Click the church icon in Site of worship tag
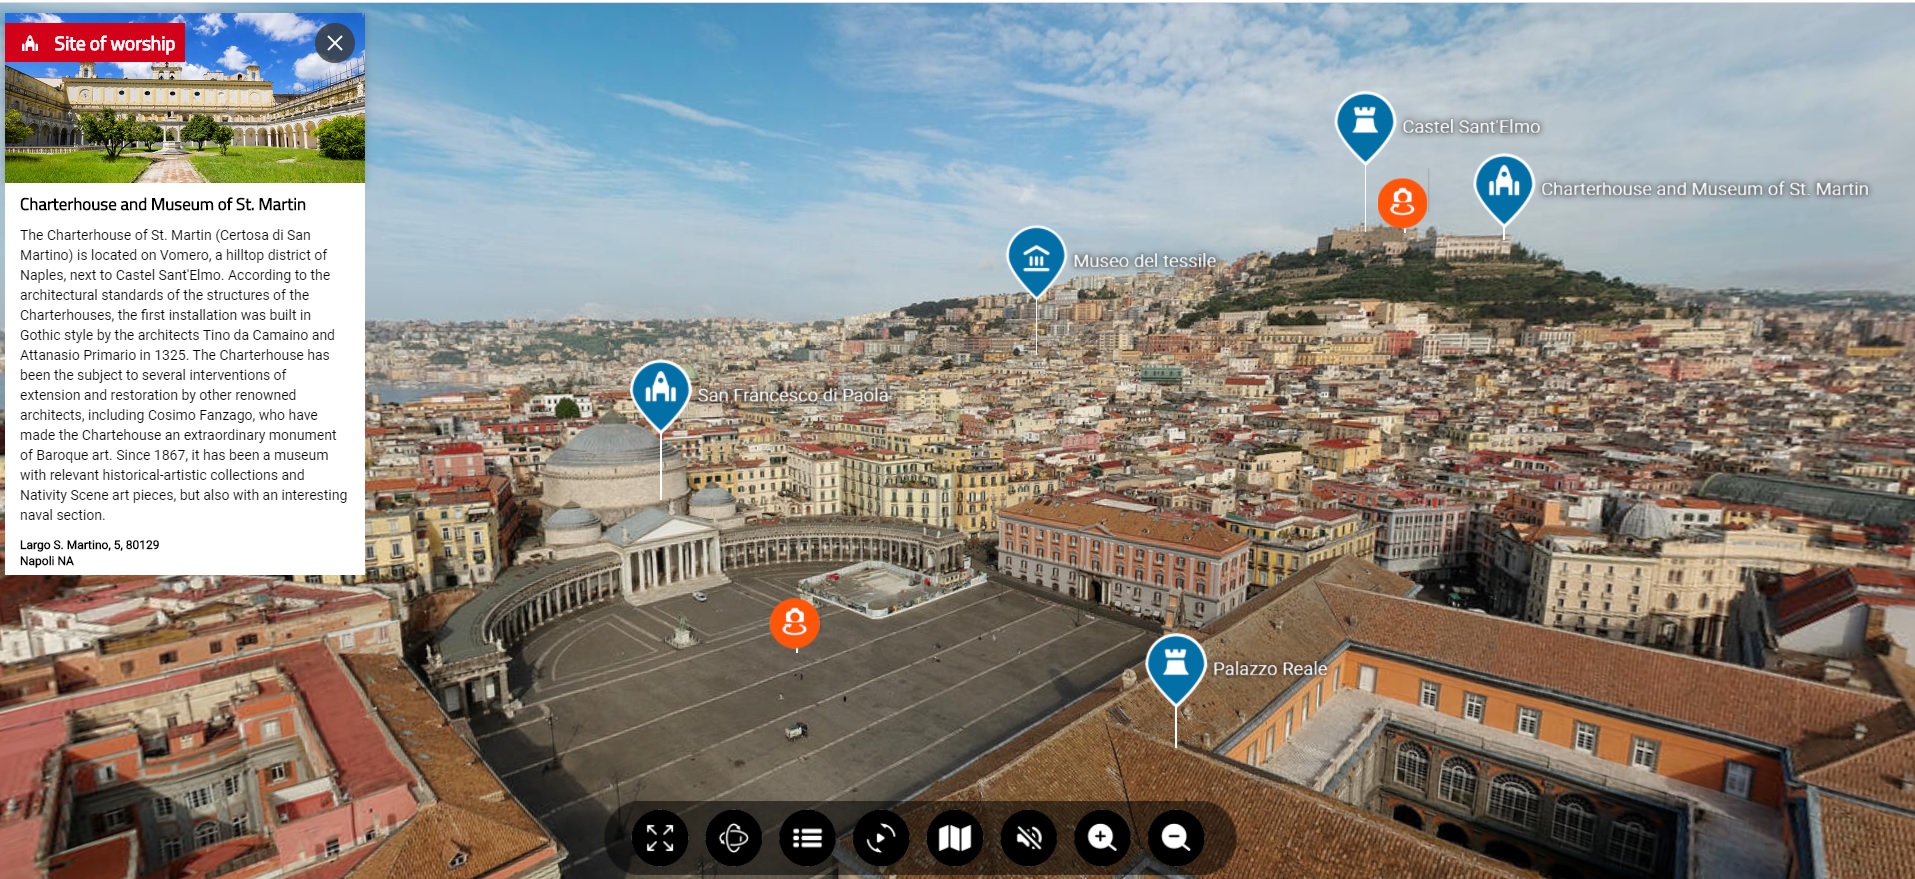The width and height of the screenshot is (1915, 879). [31, 43]
